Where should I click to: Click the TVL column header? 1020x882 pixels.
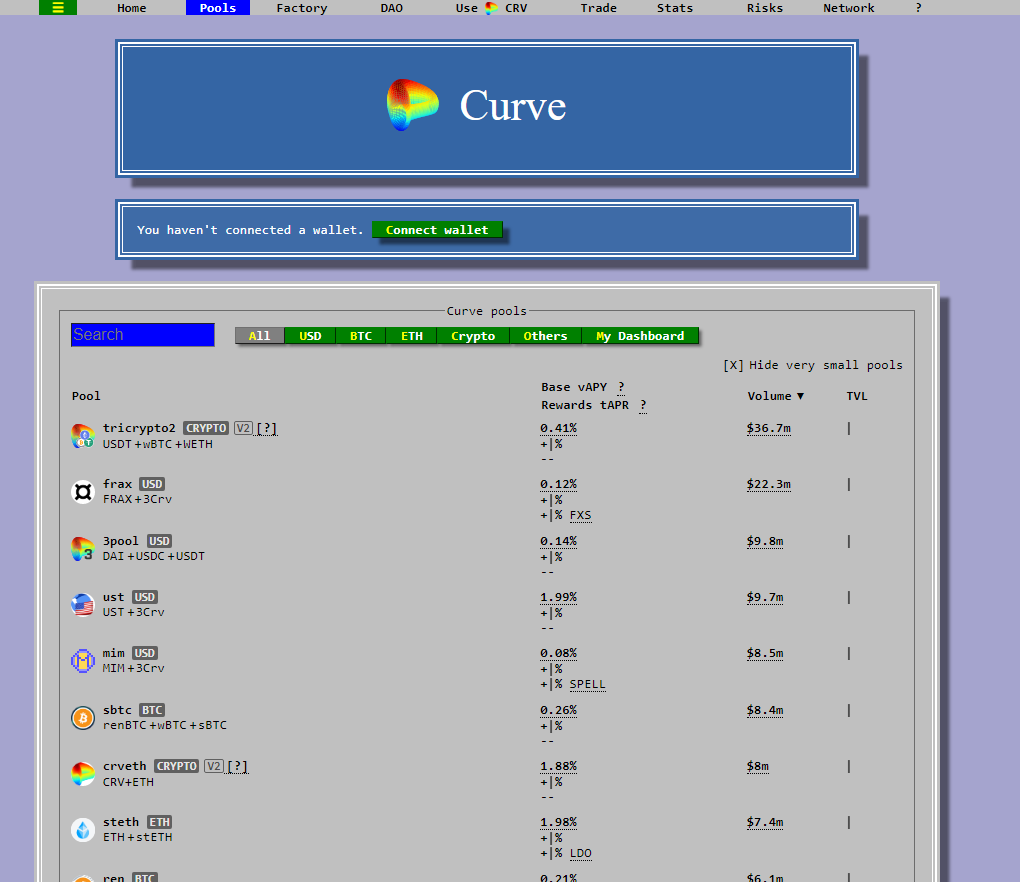(x=857, y=396)
